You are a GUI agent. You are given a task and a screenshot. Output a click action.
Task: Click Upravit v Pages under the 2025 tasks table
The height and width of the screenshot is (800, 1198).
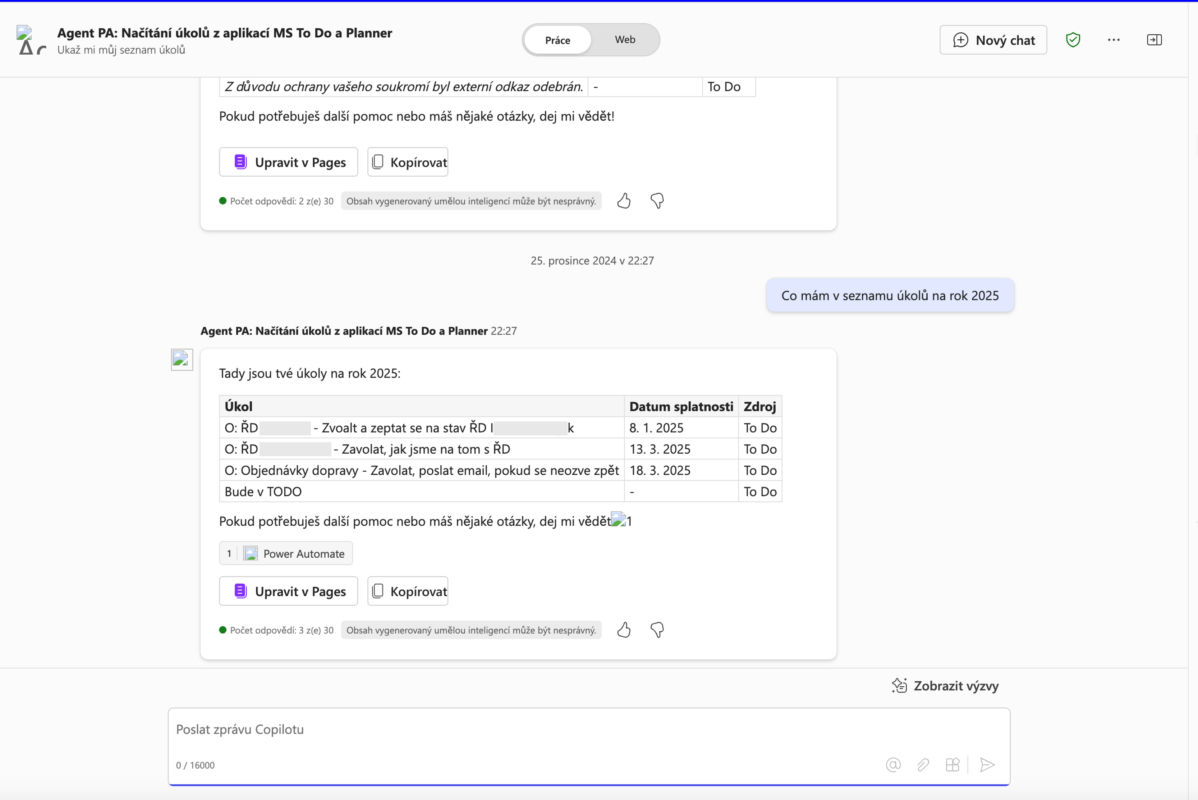pyautogui.click(x=289, y=591)
